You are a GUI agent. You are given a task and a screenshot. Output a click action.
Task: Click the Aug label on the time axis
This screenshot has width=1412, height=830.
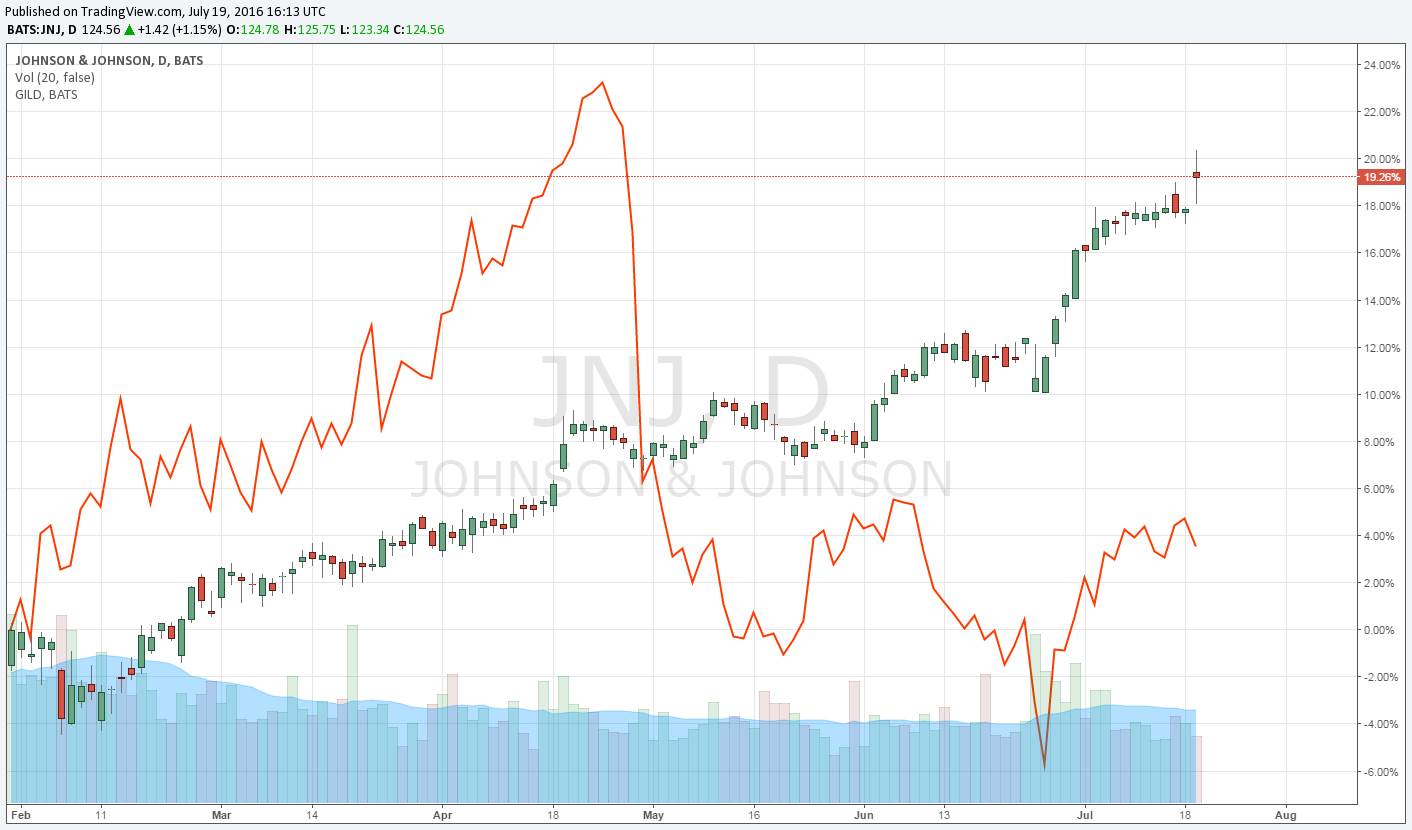[x=1286, y=815]
